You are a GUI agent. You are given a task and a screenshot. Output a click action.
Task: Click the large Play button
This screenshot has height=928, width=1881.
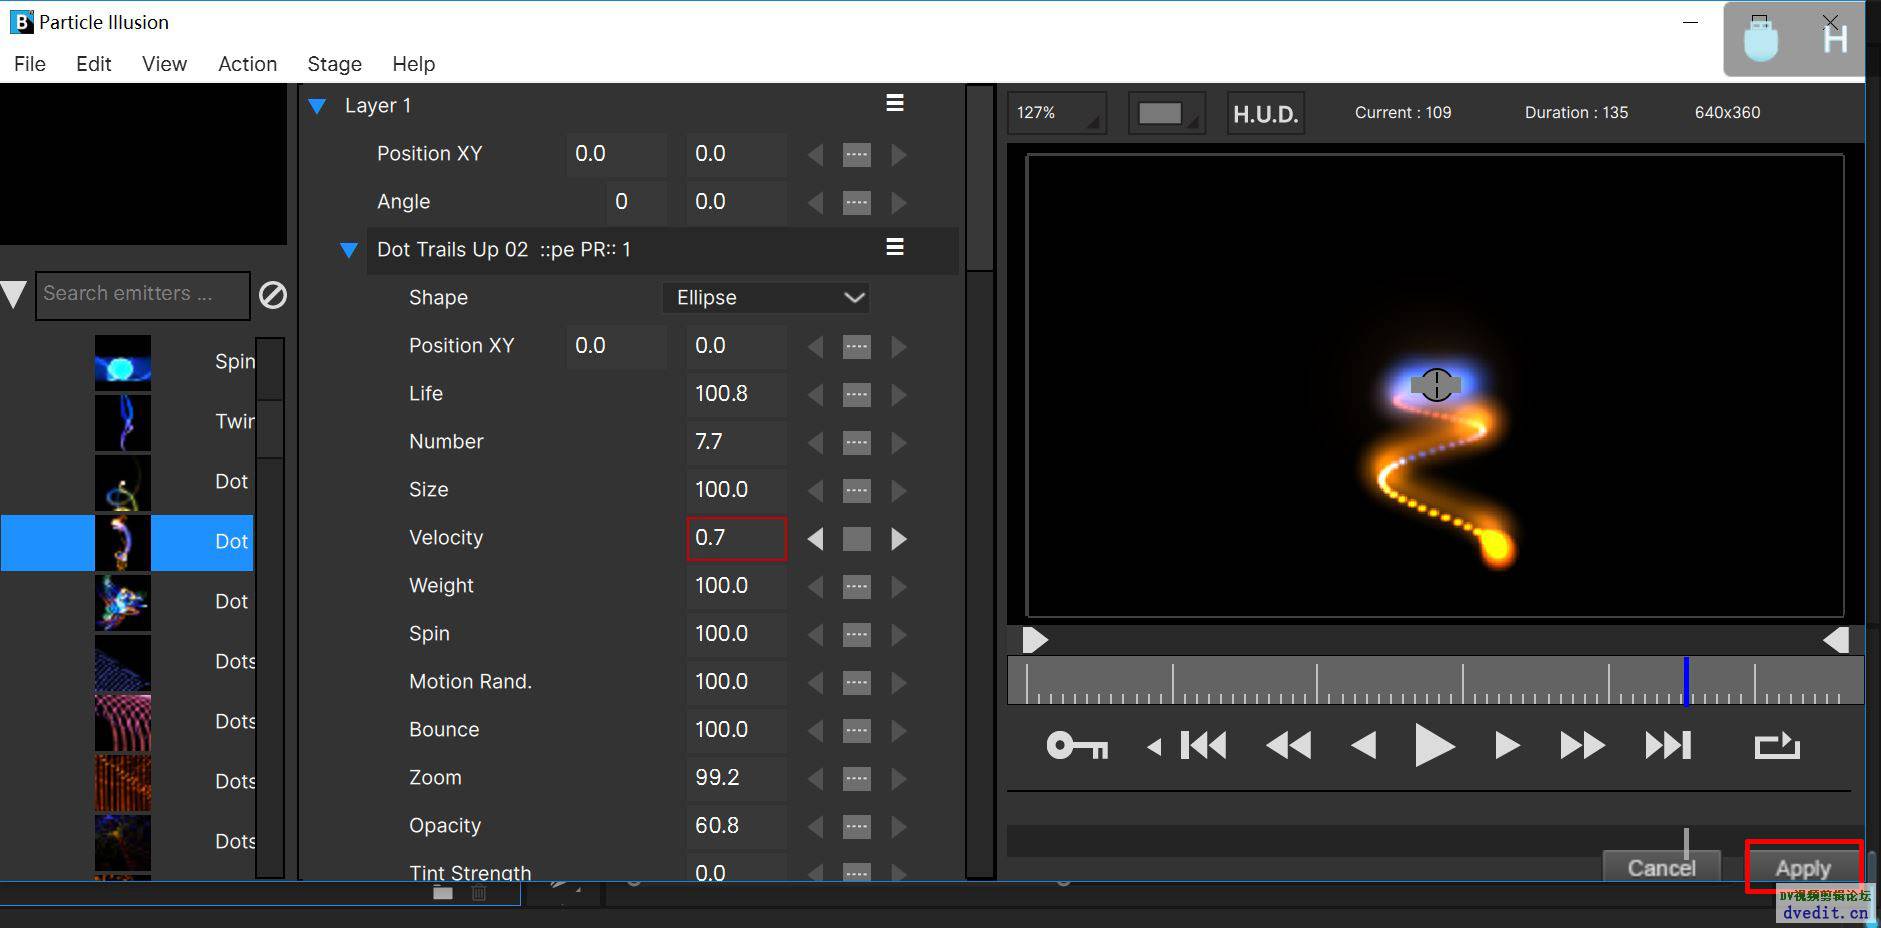point(1434,746)
